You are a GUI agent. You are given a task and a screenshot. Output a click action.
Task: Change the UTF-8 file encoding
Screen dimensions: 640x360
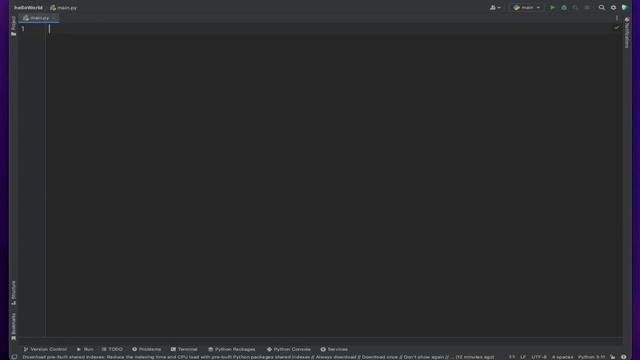point(539,357)
